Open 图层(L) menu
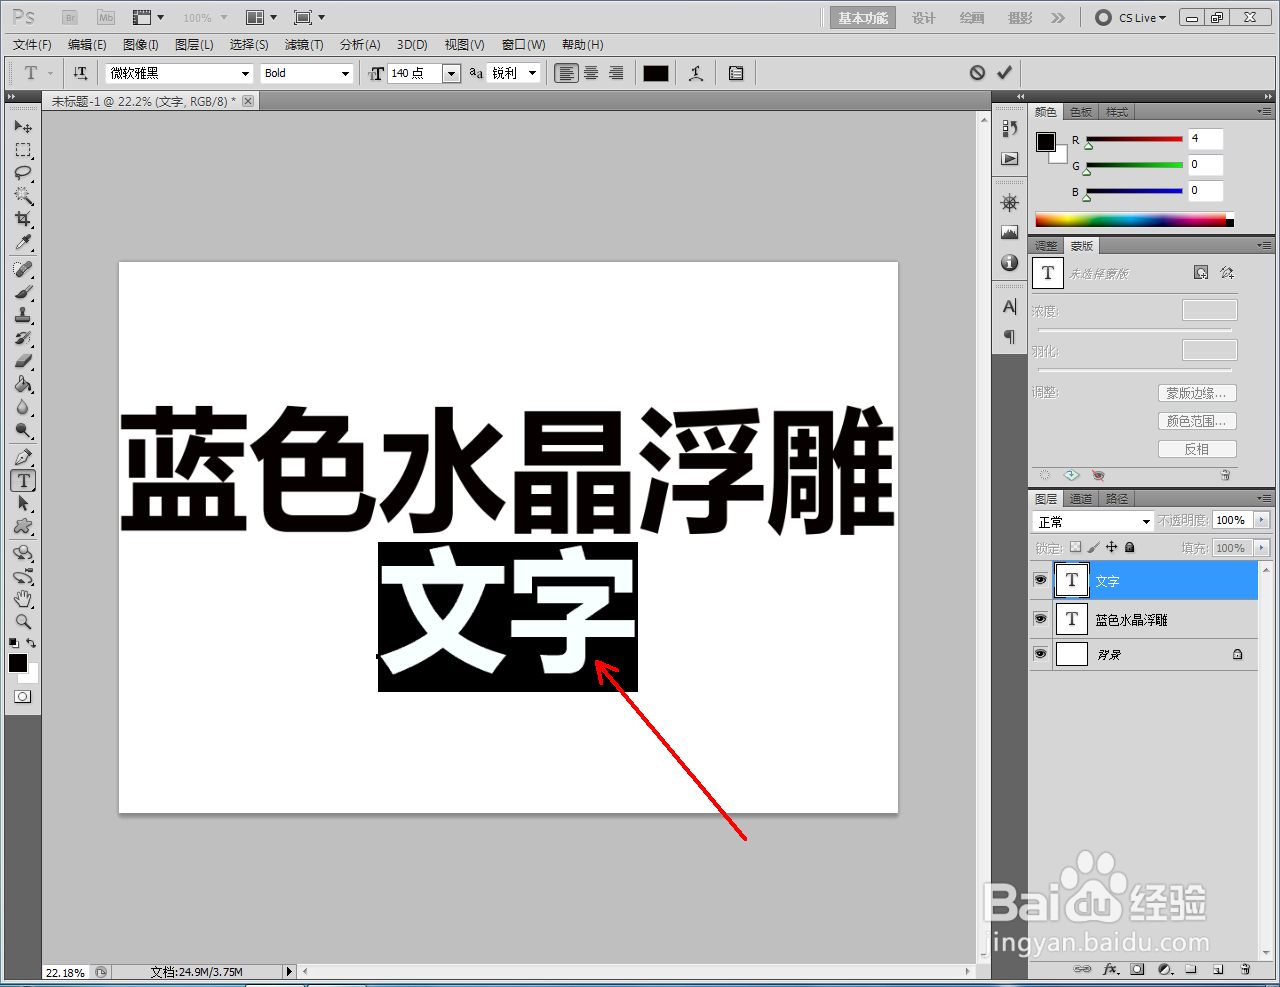Viewport: 1280px width, 987px height. pos(194,45)
